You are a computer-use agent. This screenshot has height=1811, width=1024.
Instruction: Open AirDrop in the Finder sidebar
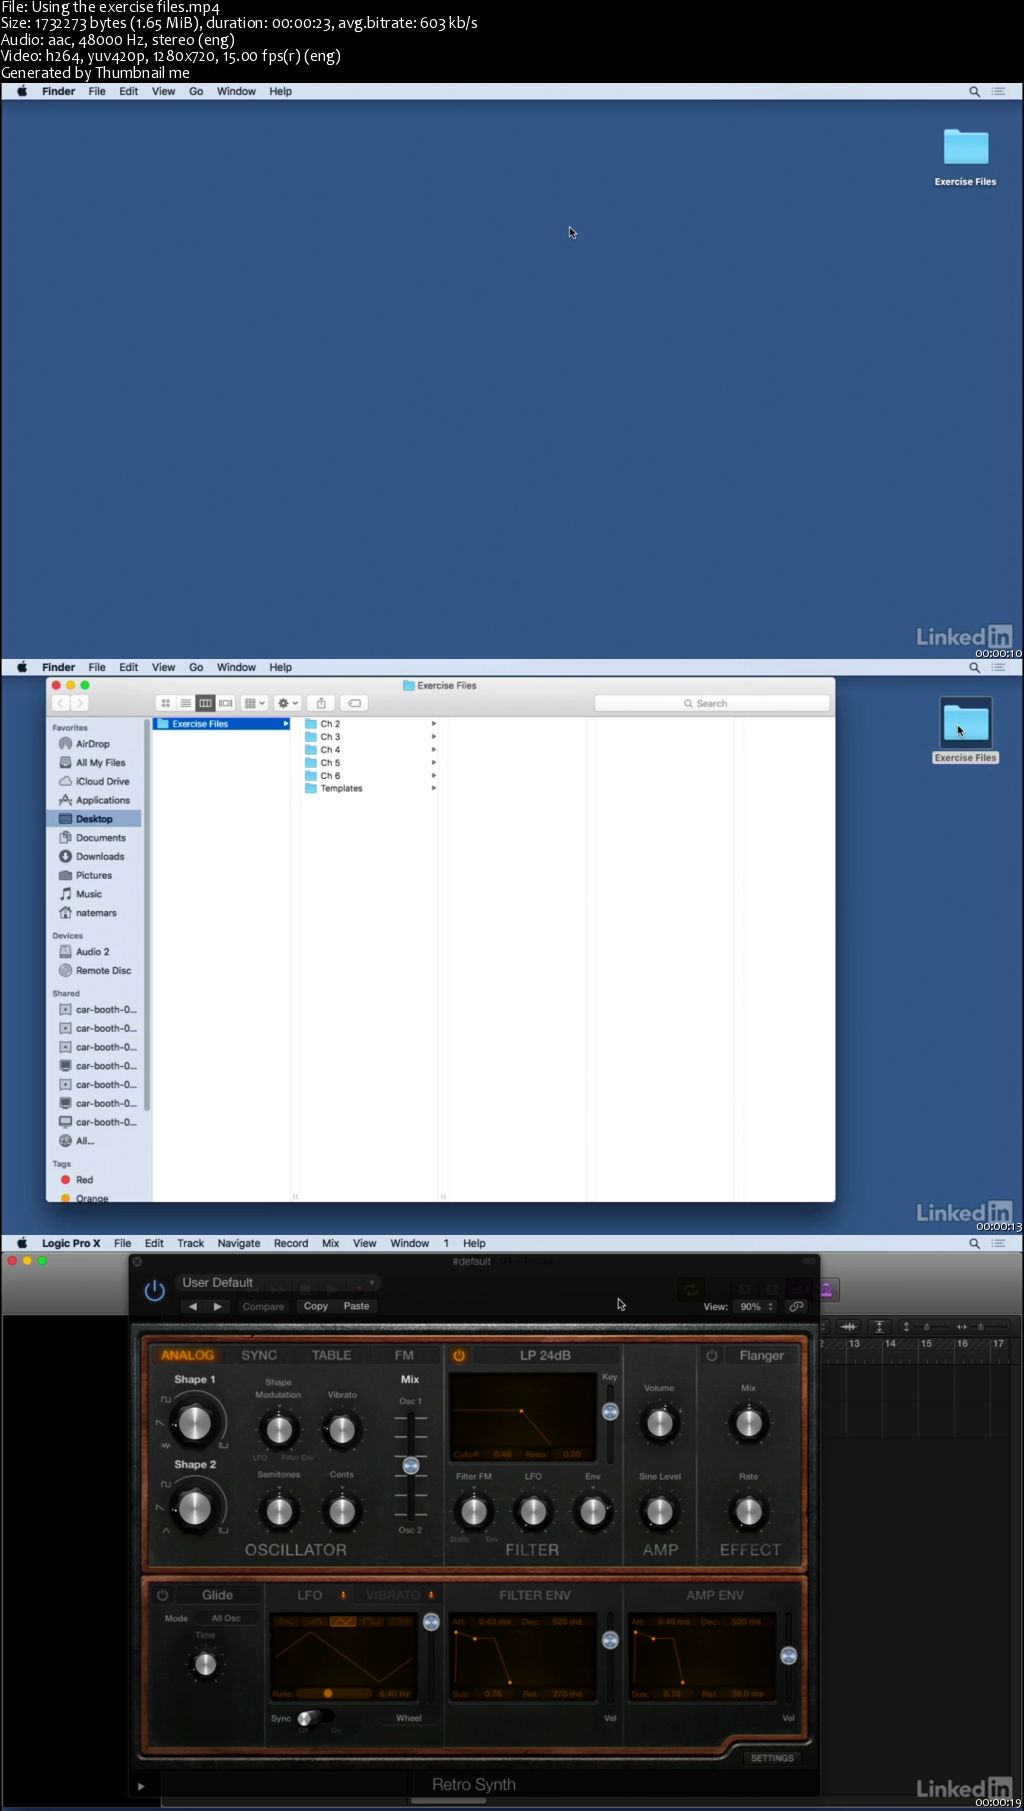pos(93,744)
